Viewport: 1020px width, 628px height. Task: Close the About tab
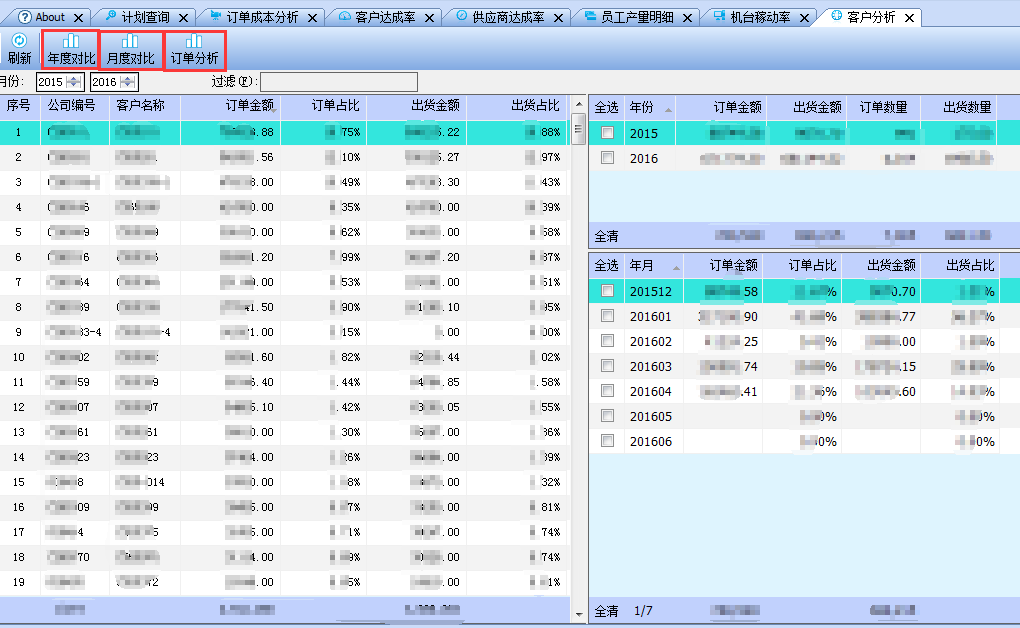81,18
